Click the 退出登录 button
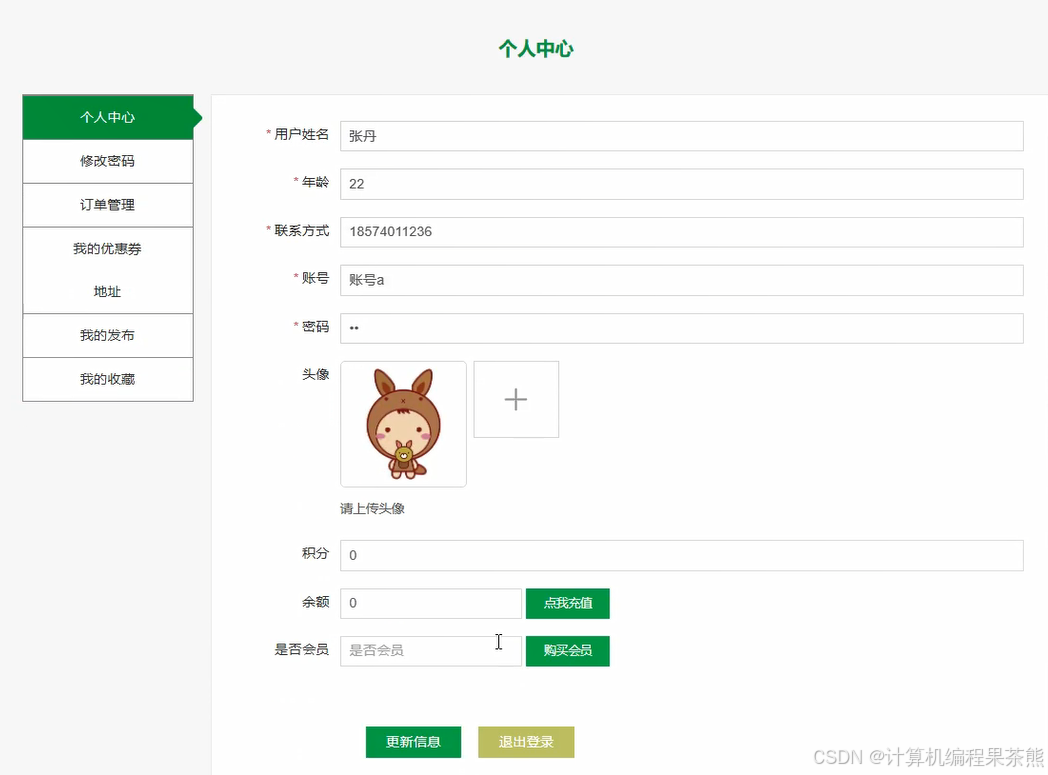This screenshot has width=1048, height=775. coord(526,742)
